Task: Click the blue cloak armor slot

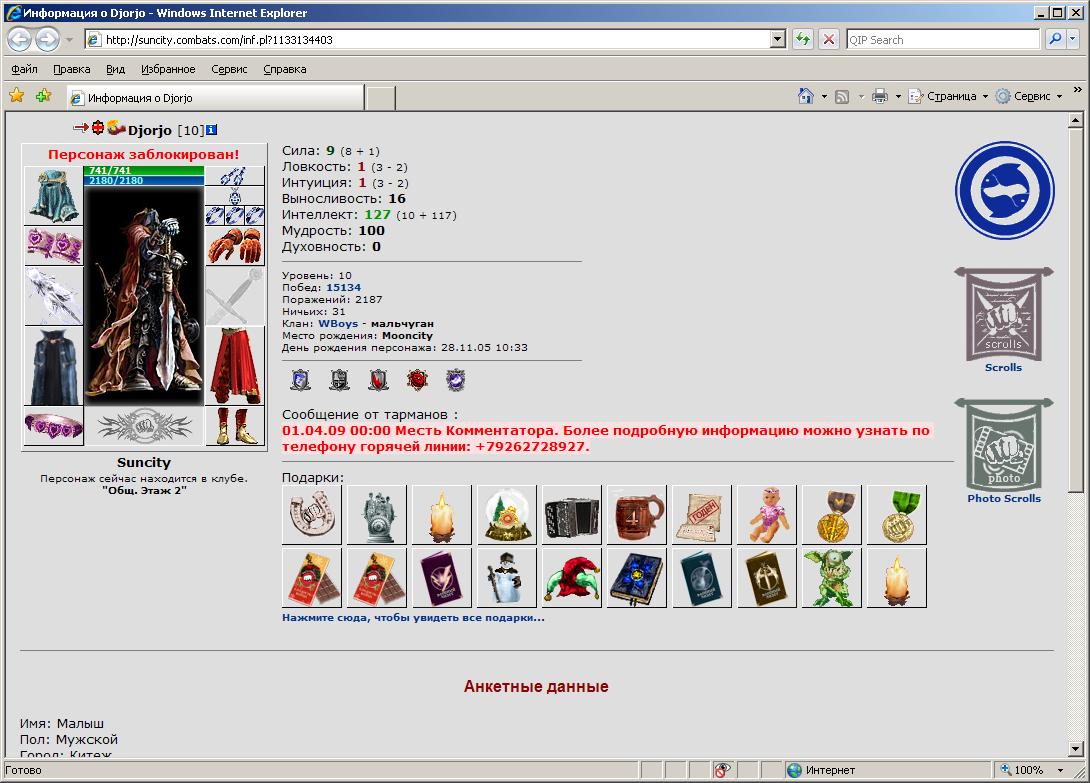Action: pos(54,366)
